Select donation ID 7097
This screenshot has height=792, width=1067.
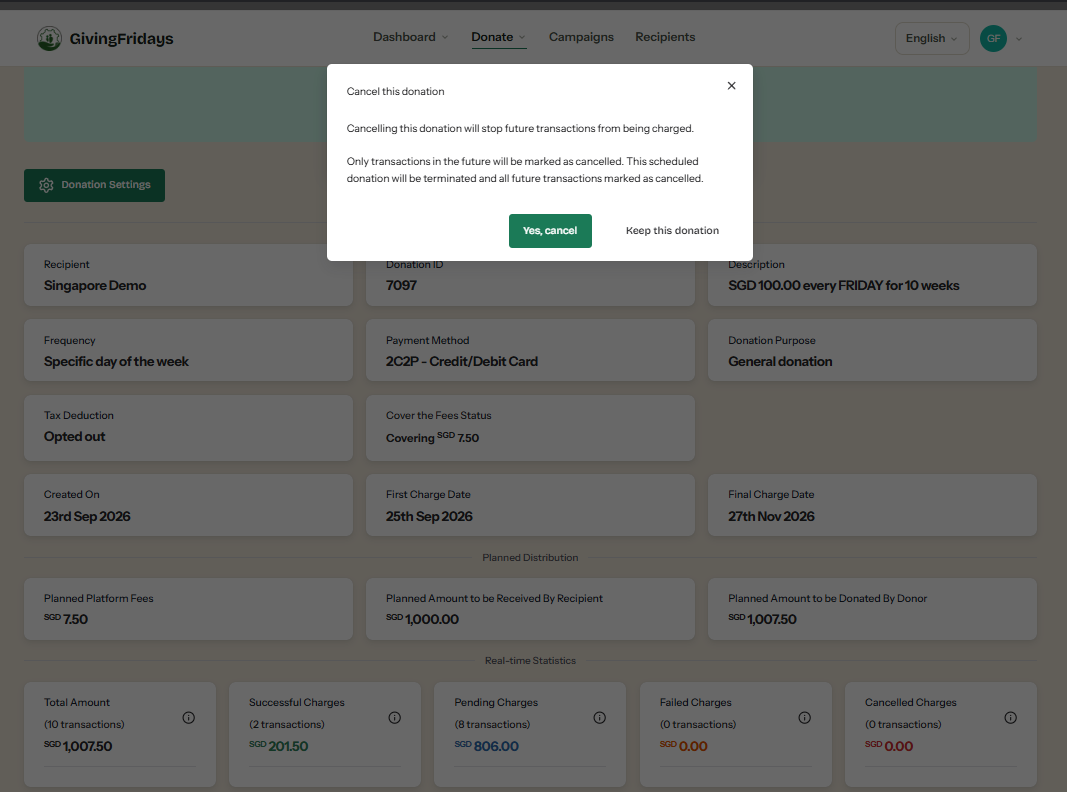click(401, 286)
